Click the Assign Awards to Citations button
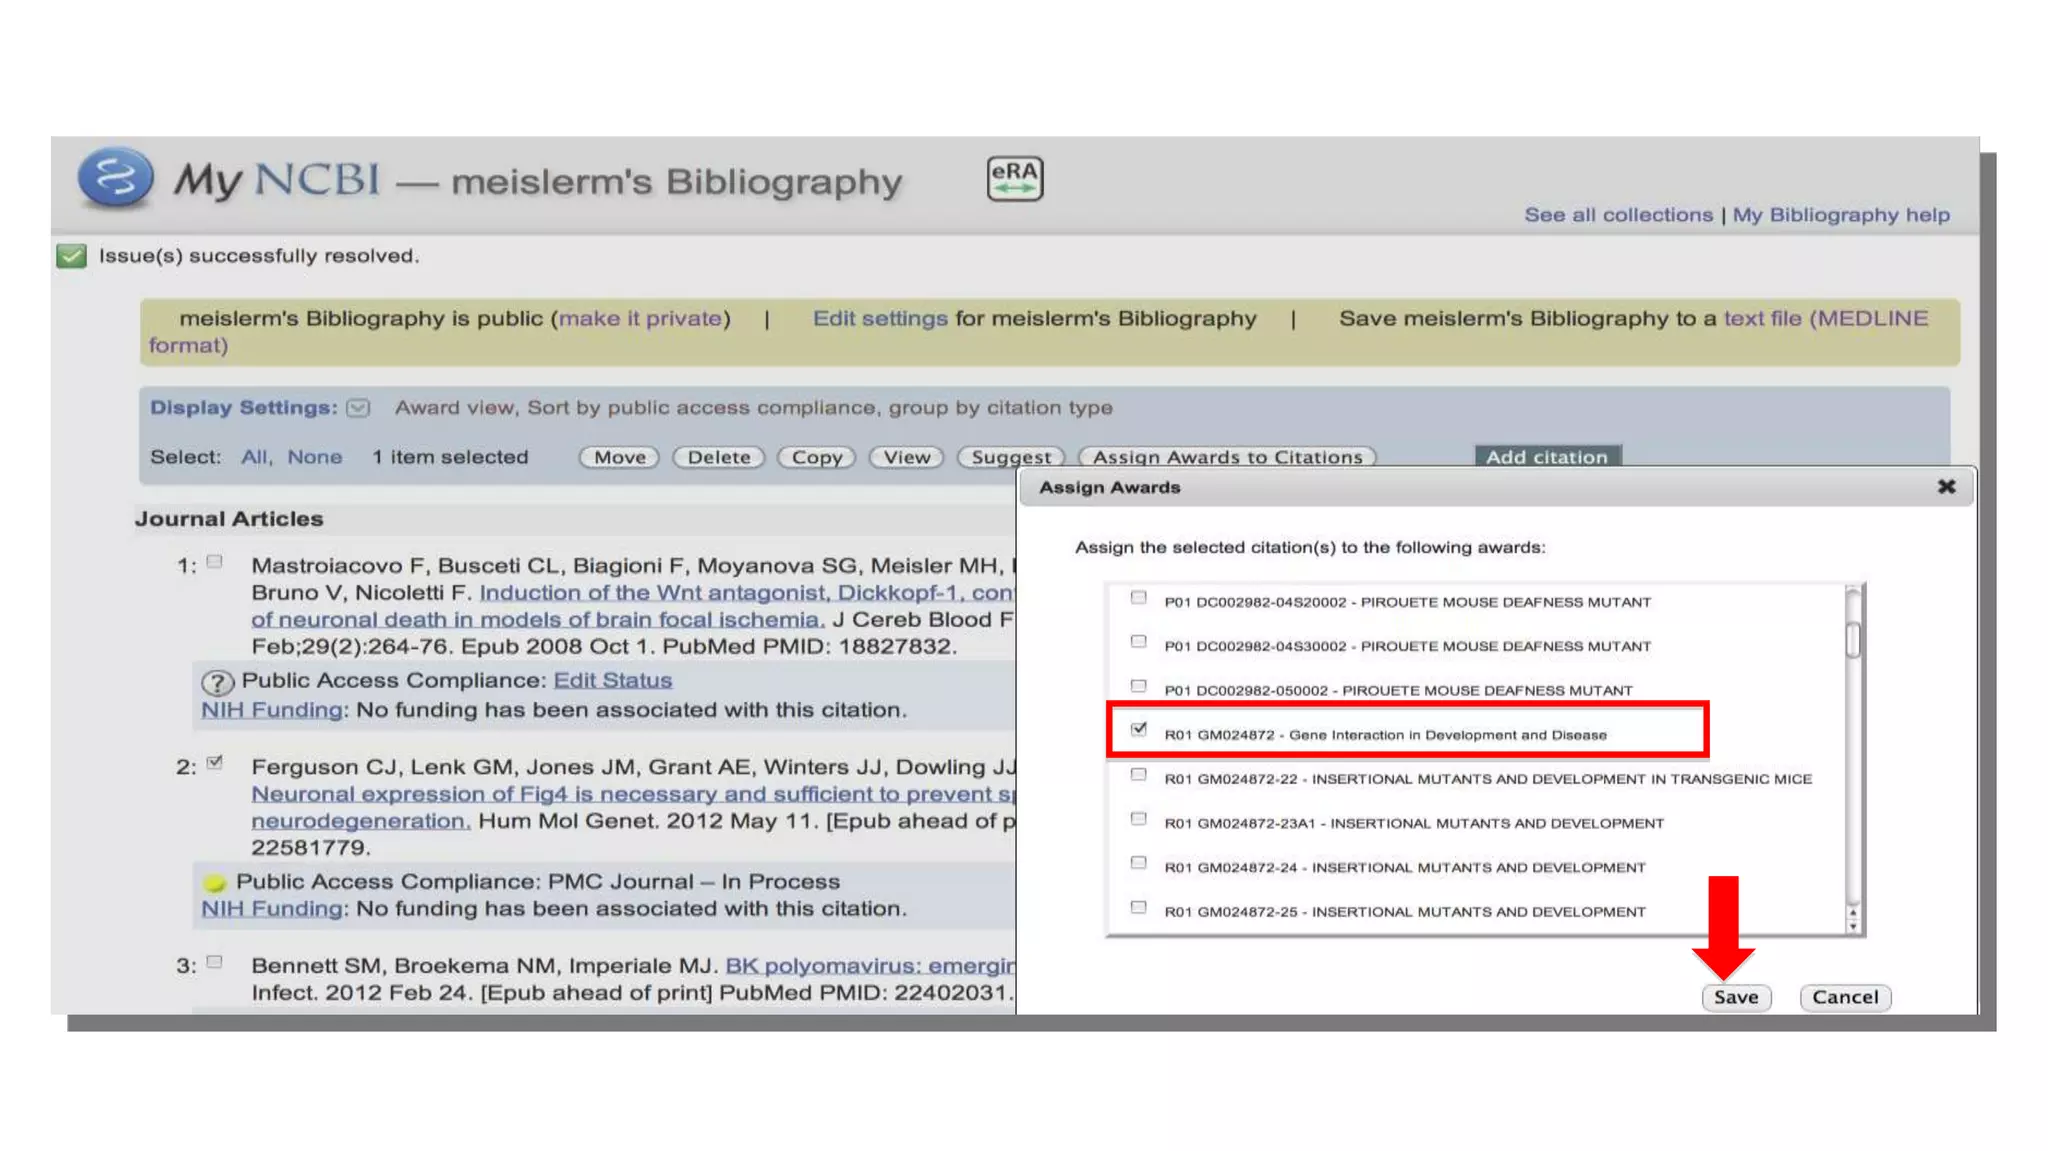The image size is (2048, 1151). (x=1227, y=457)
